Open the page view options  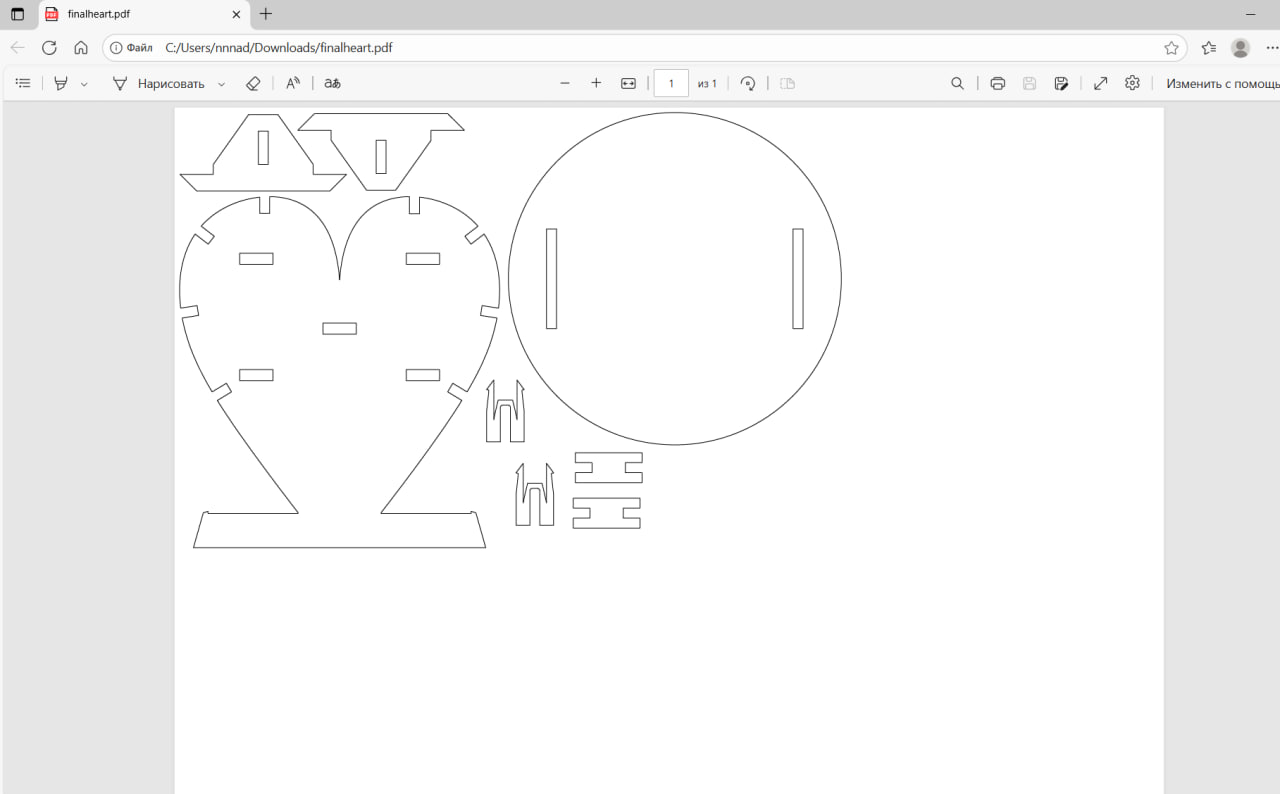(787, 83)
